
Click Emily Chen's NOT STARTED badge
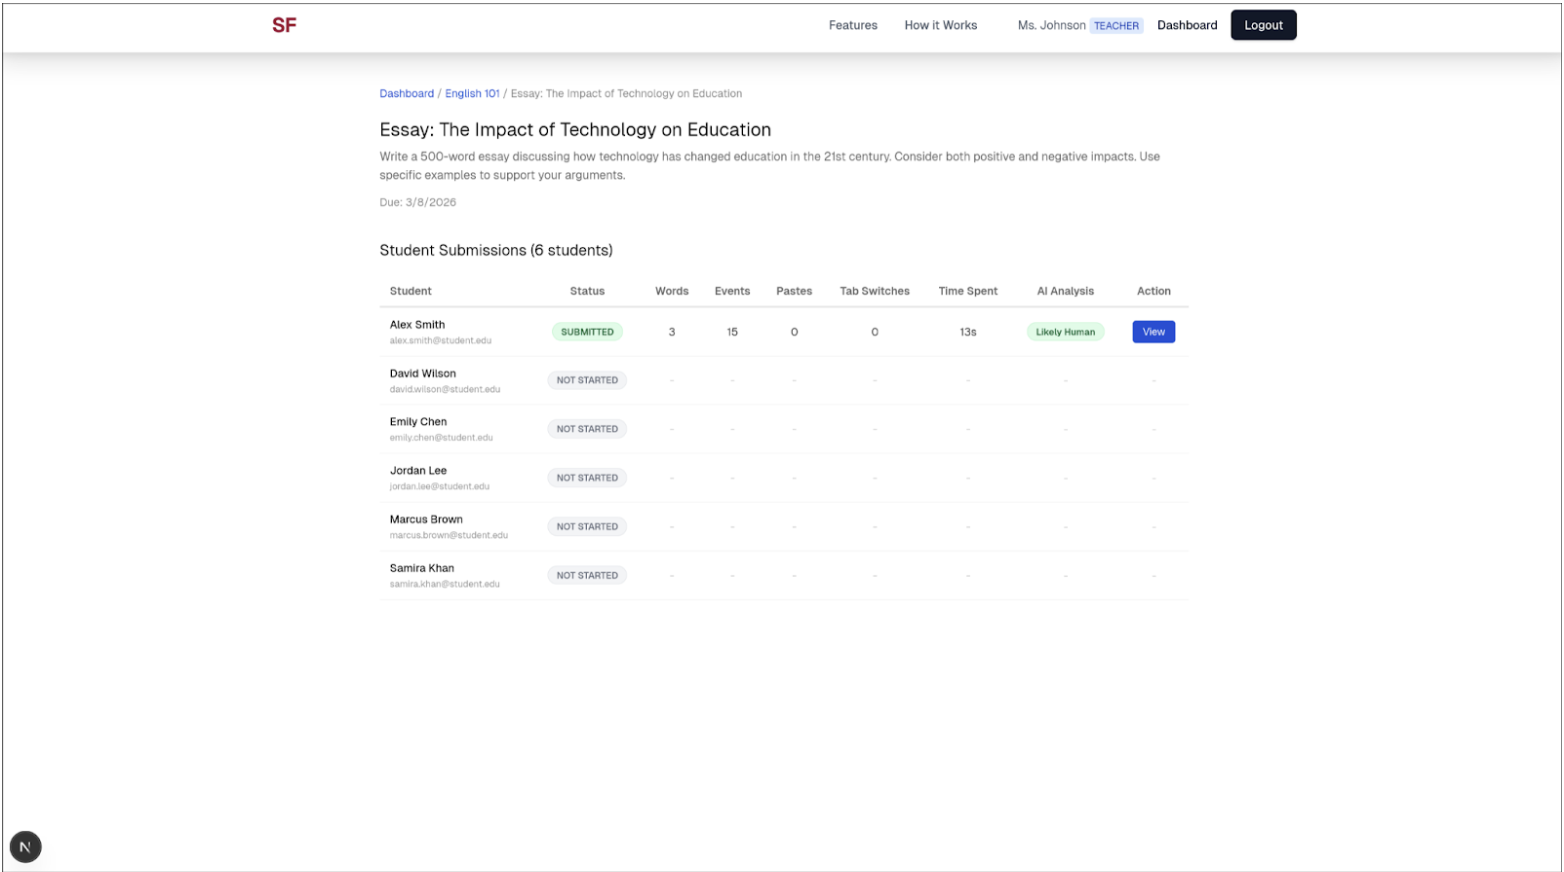[x=587, y=429]
